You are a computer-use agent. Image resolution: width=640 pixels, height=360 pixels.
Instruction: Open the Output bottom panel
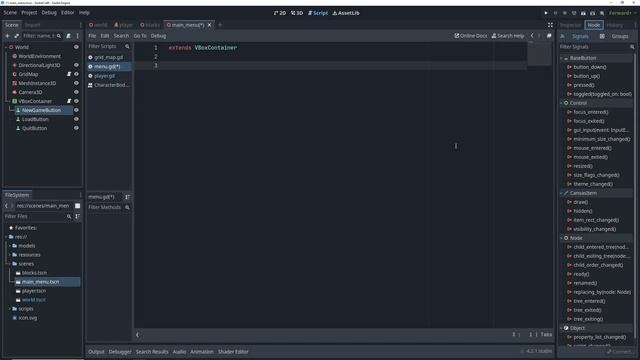96,351
